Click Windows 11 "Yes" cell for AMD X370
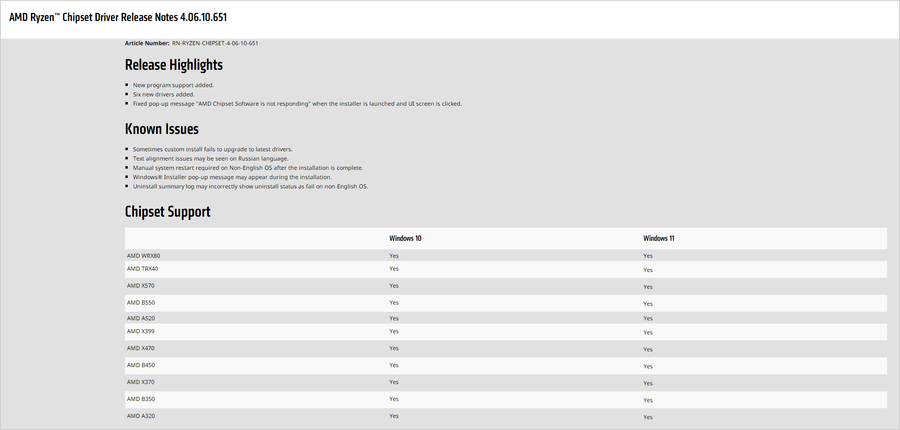 [648, 383]
